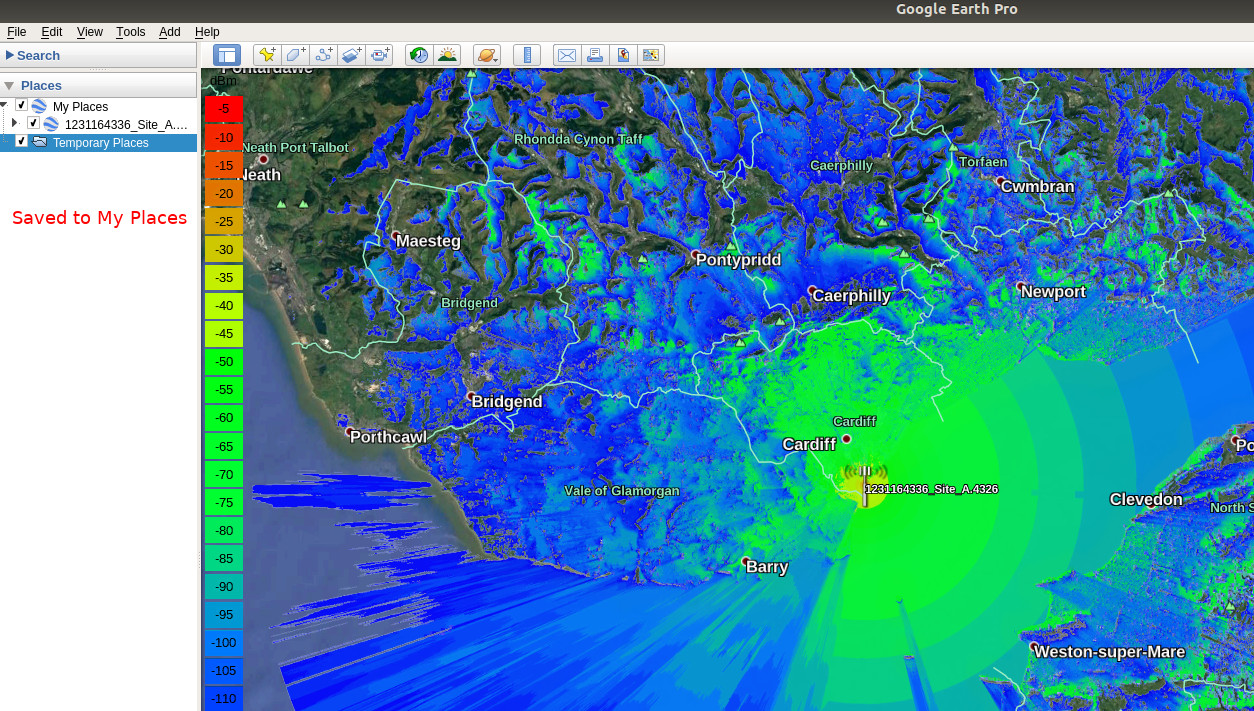Show sunlight across the landscape icon
Image resolution: width=1254 pixels, height=711 pixels.
tap(447, 55)
